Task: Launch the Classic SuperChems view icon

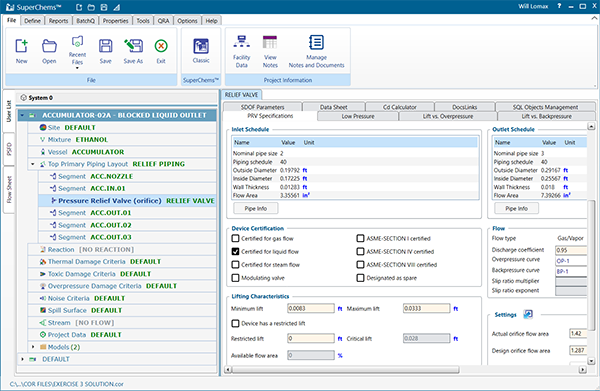Action: (x=201, y=46)
